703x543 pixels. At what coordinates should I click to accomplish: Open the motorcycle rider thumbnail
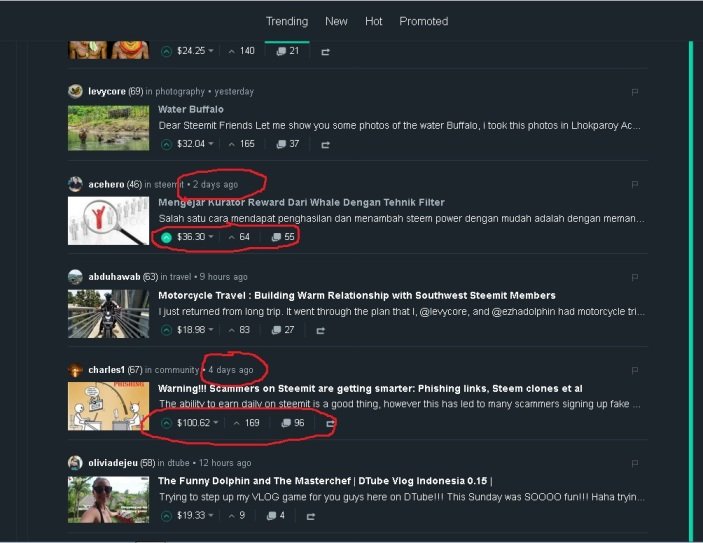click(x=108, y=314)
